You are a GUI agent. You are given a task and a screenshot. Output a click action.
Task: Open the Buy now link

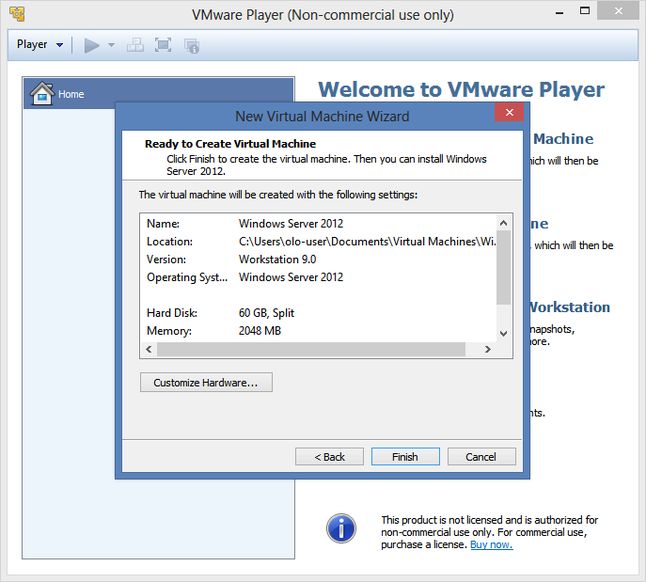tap(492, 544)
